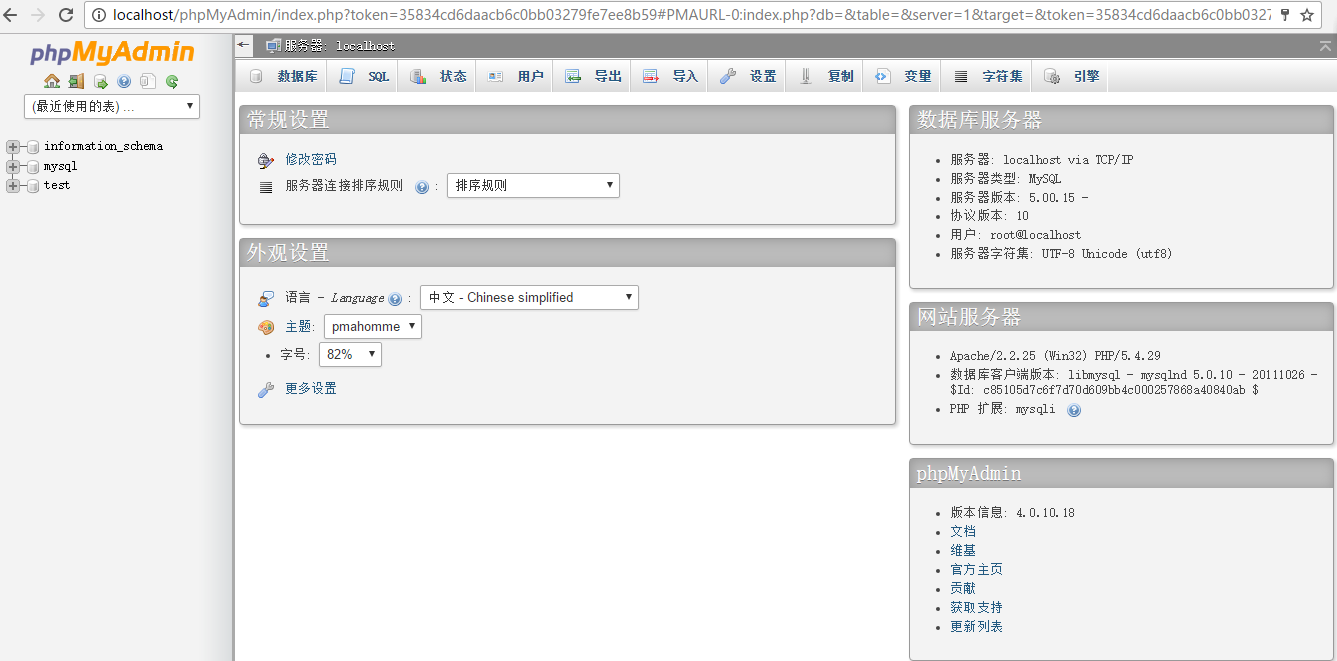This screenshot has height=661, width=1337.
Task: Switch to the 导入 tab
Action: pos(670,76)
